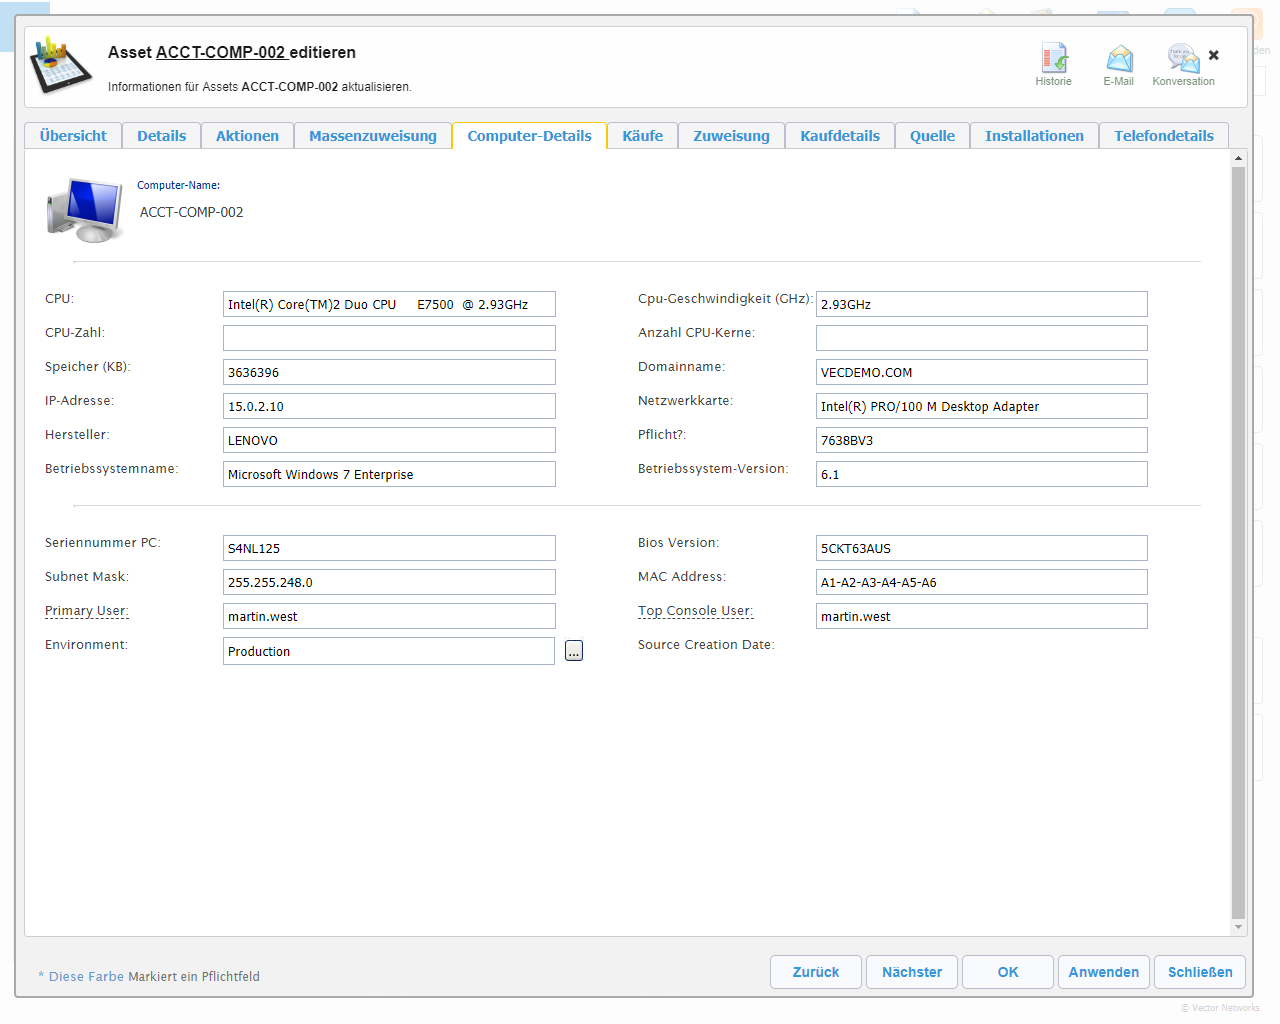Click the MAC Address field
This screenshot has width=1280, height=1024.
(x=982, y=582)
